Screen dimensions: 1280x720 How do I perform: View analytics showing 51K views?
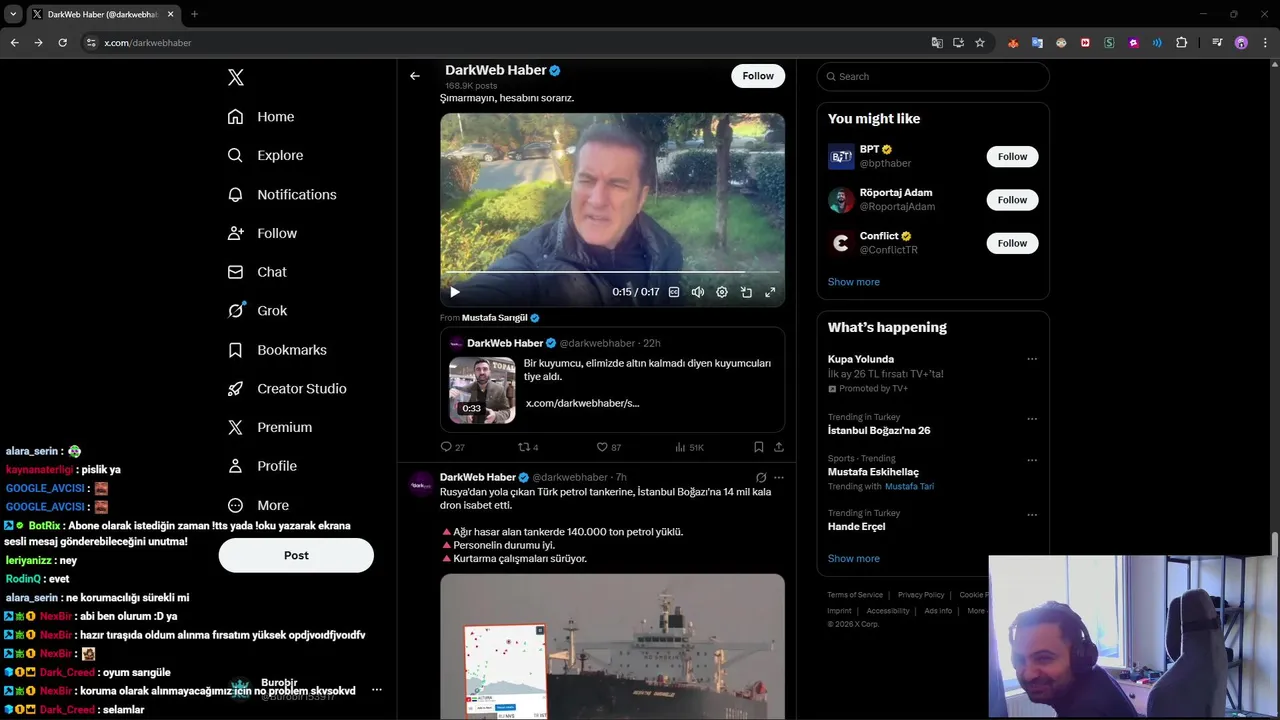[x=689, y=447]
